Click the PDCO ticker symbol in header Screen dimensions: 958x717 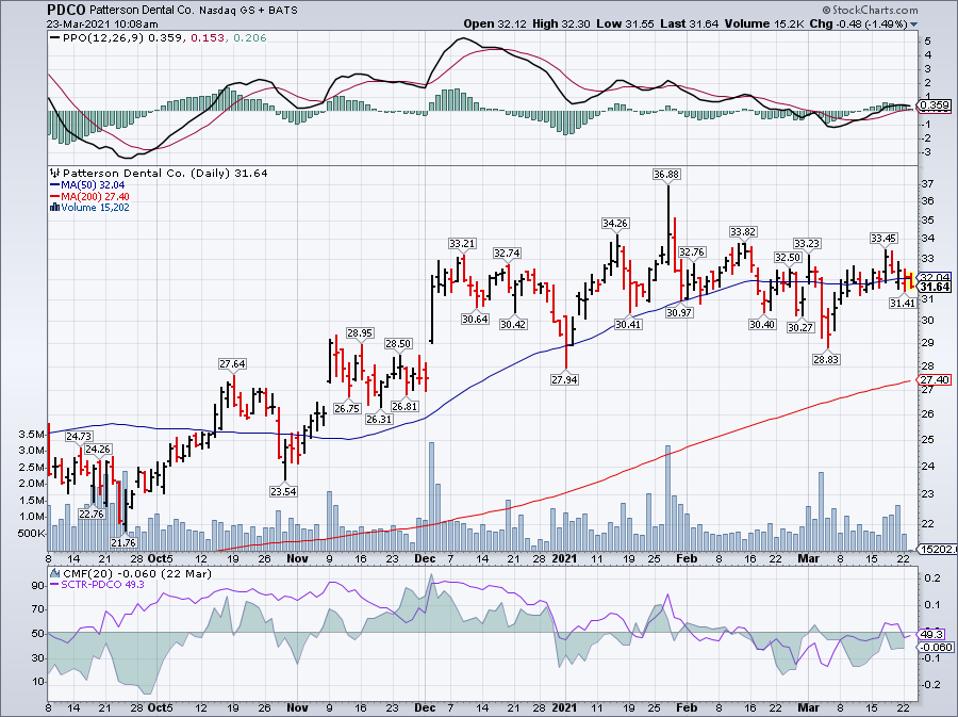point(67,10)
